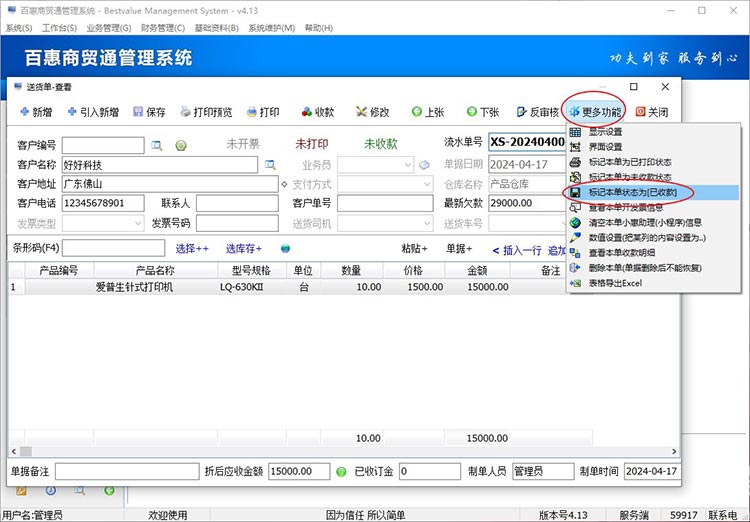Click the 收款 receive payment button

pyautogui.click(x=318, y=112)
